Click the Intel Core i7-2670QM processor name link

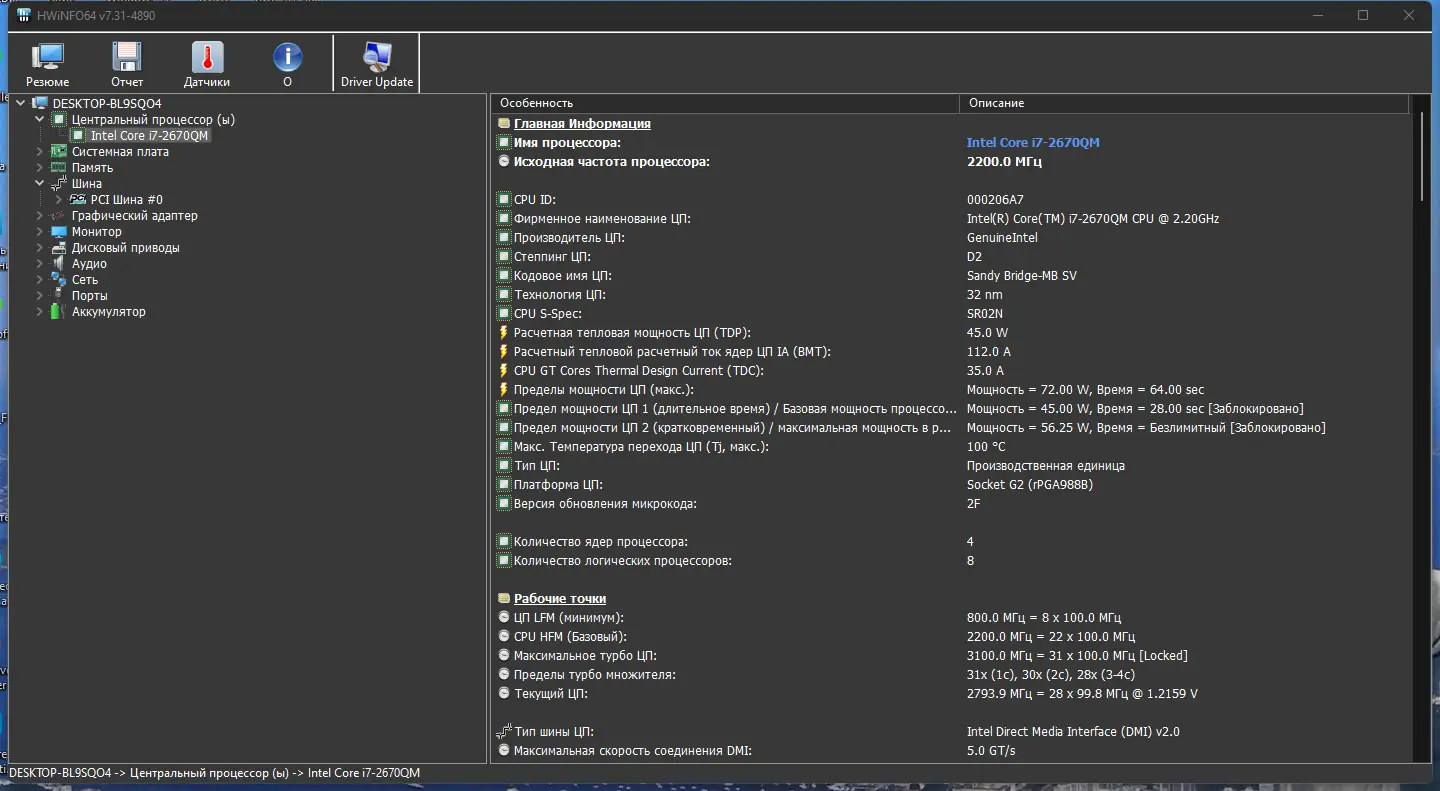tap(1033, 143)
